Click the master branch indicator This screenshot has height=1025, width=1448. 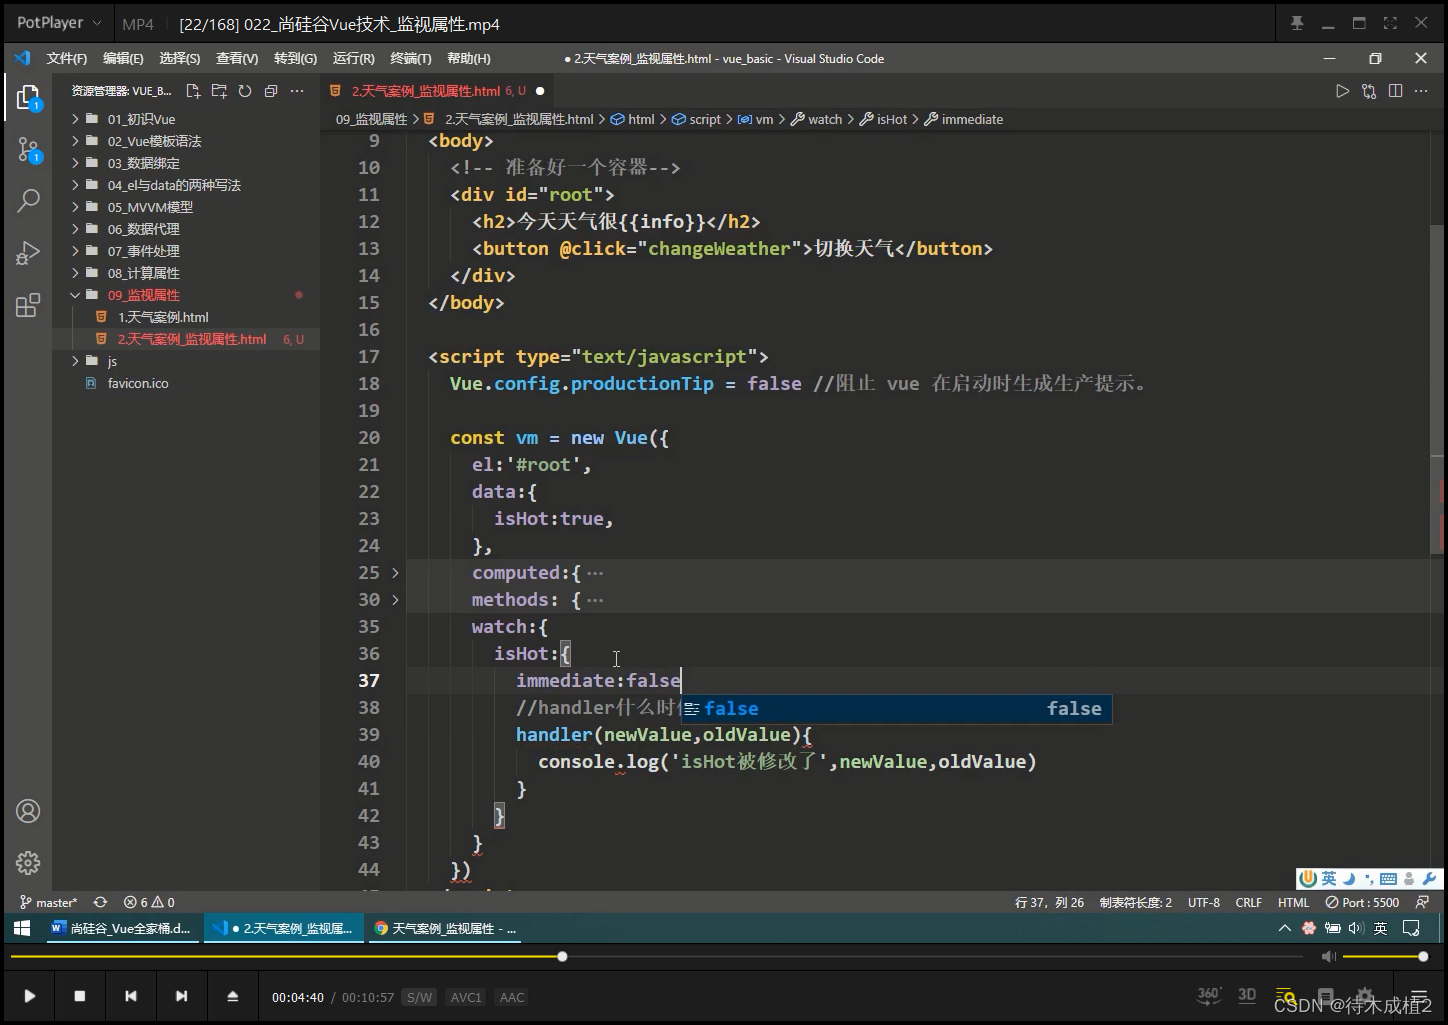point(48,902)
